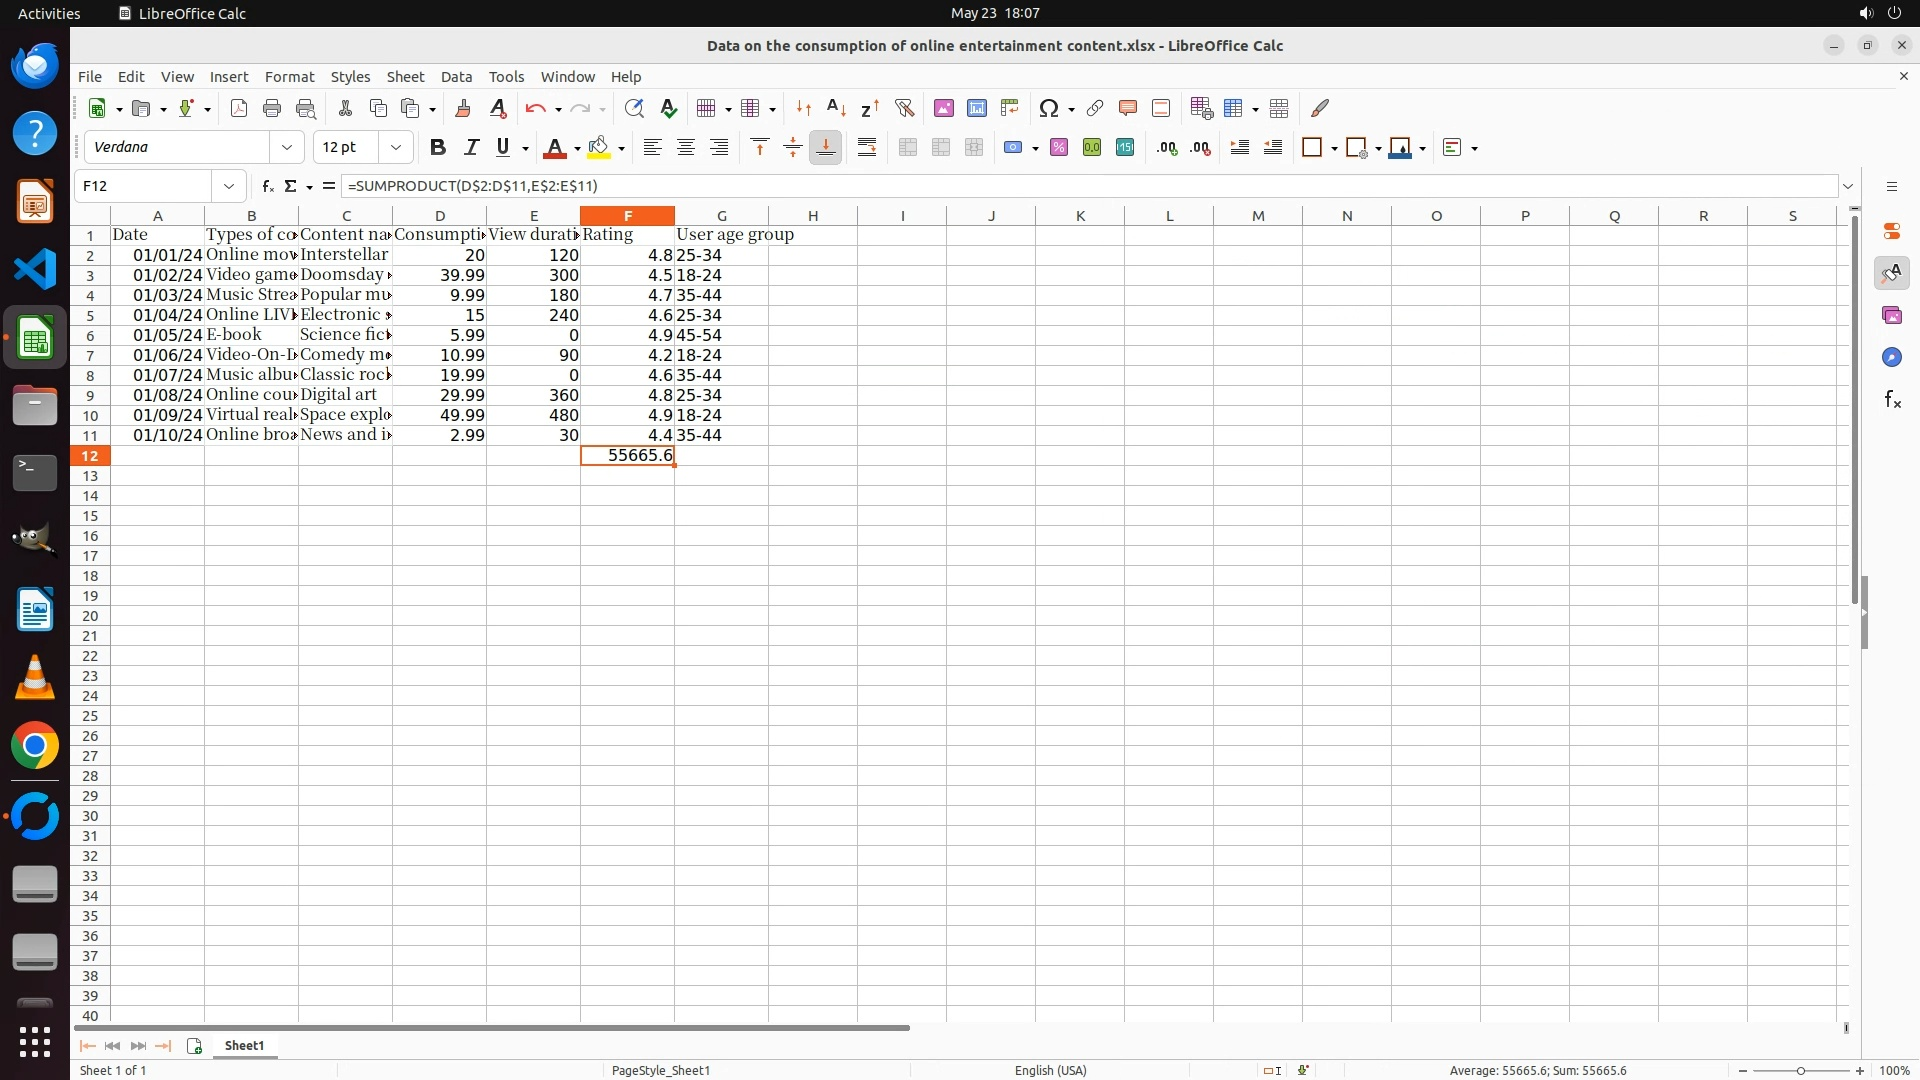The image size is (1920, 1080).
Task: Insert a chart using toolbar icon
Action: tap(976, 108)
